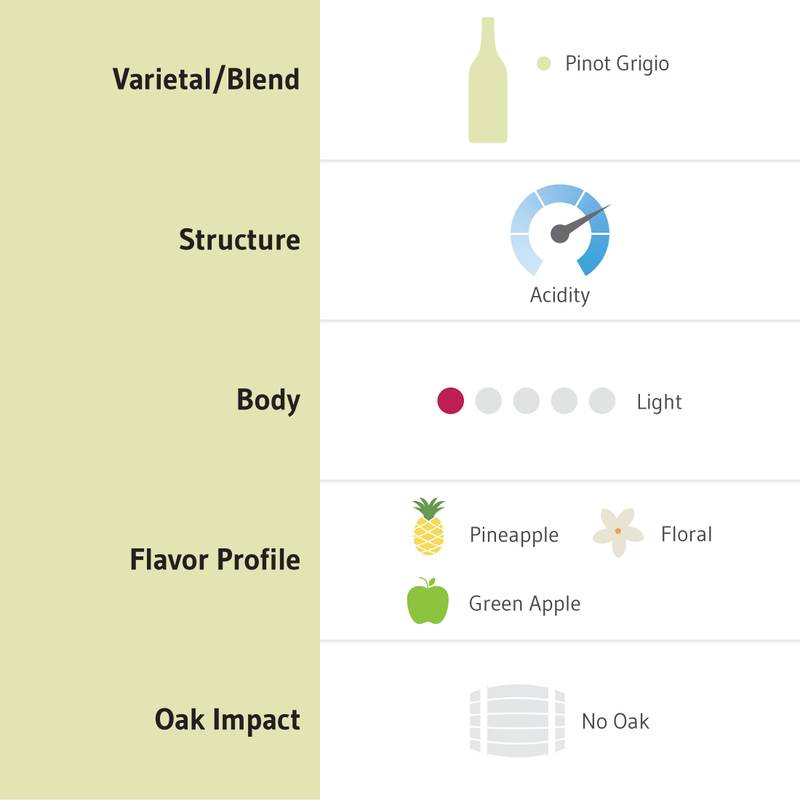The image size is (800, 800).
Task: Click the wine bottle icon
Action: pos(488,81)
